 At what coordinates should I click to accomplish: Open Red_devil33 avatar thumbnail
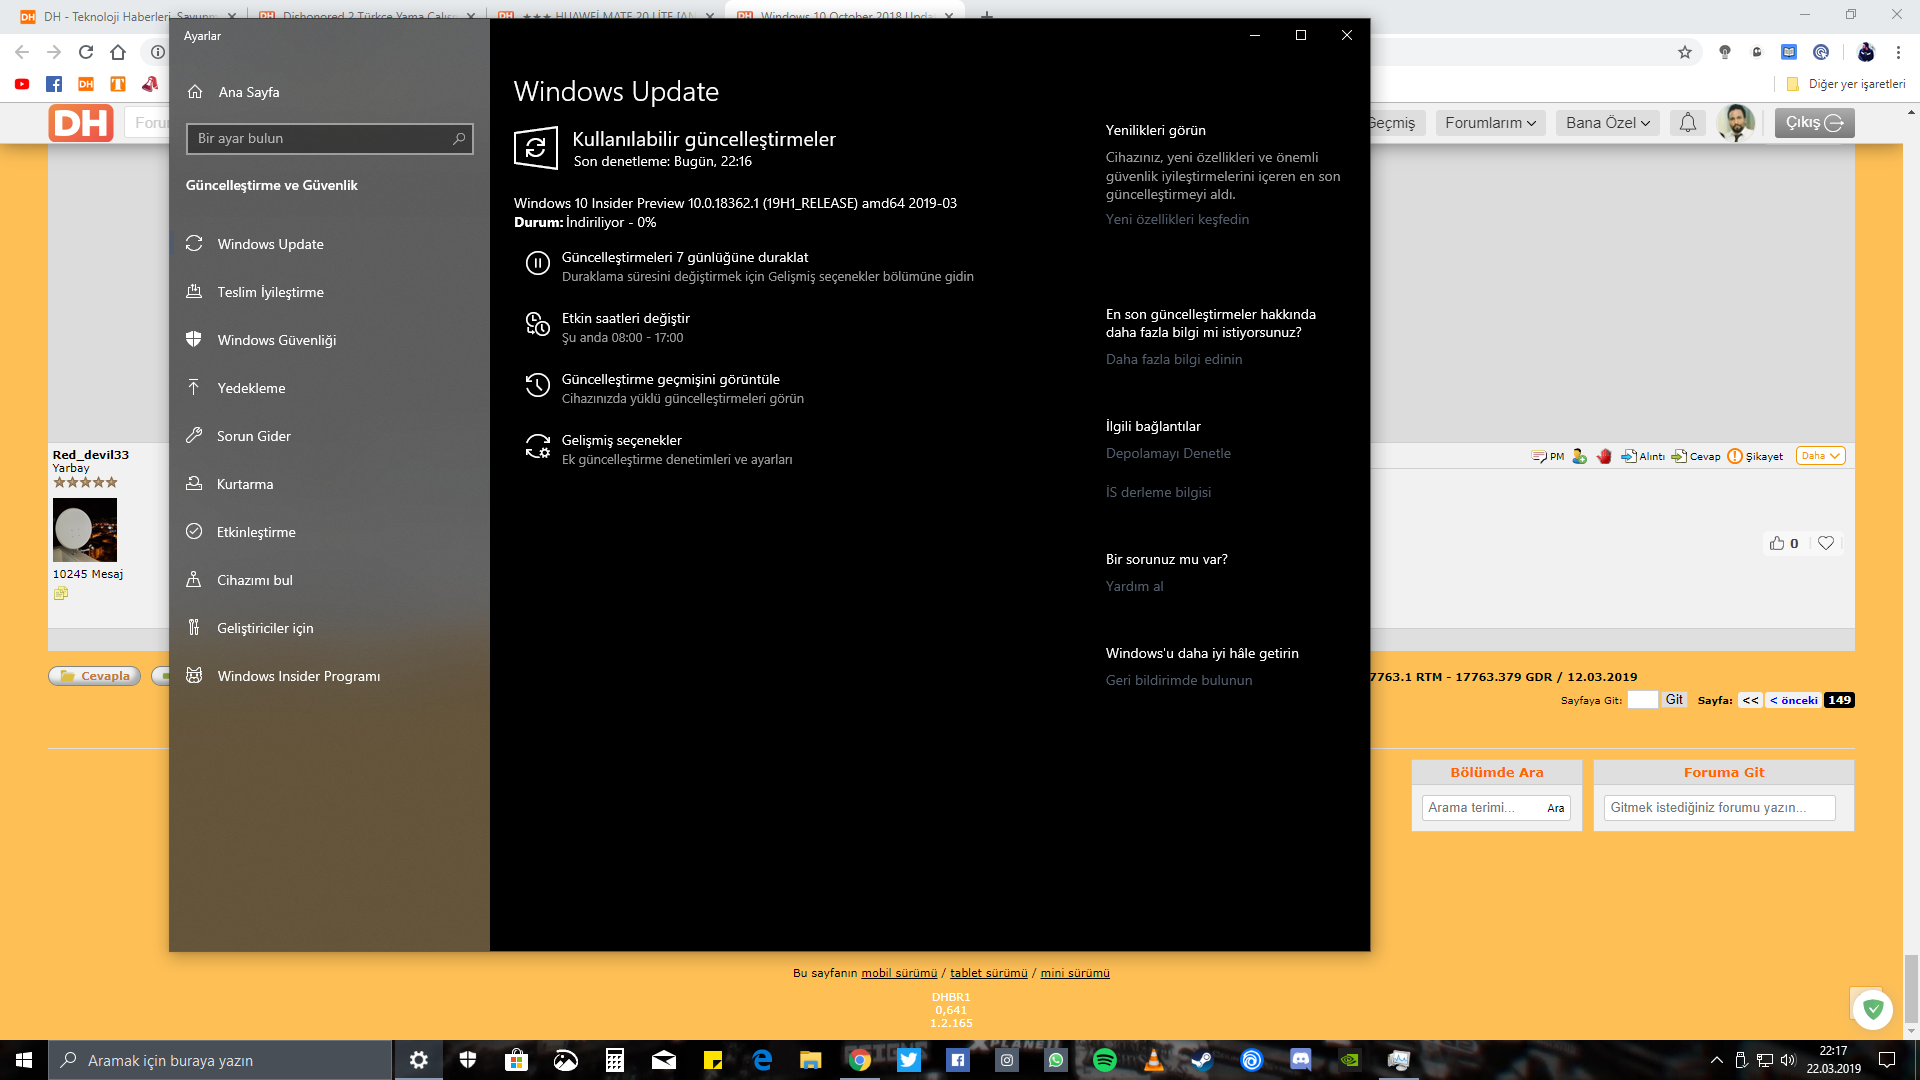tap(85, 530)
